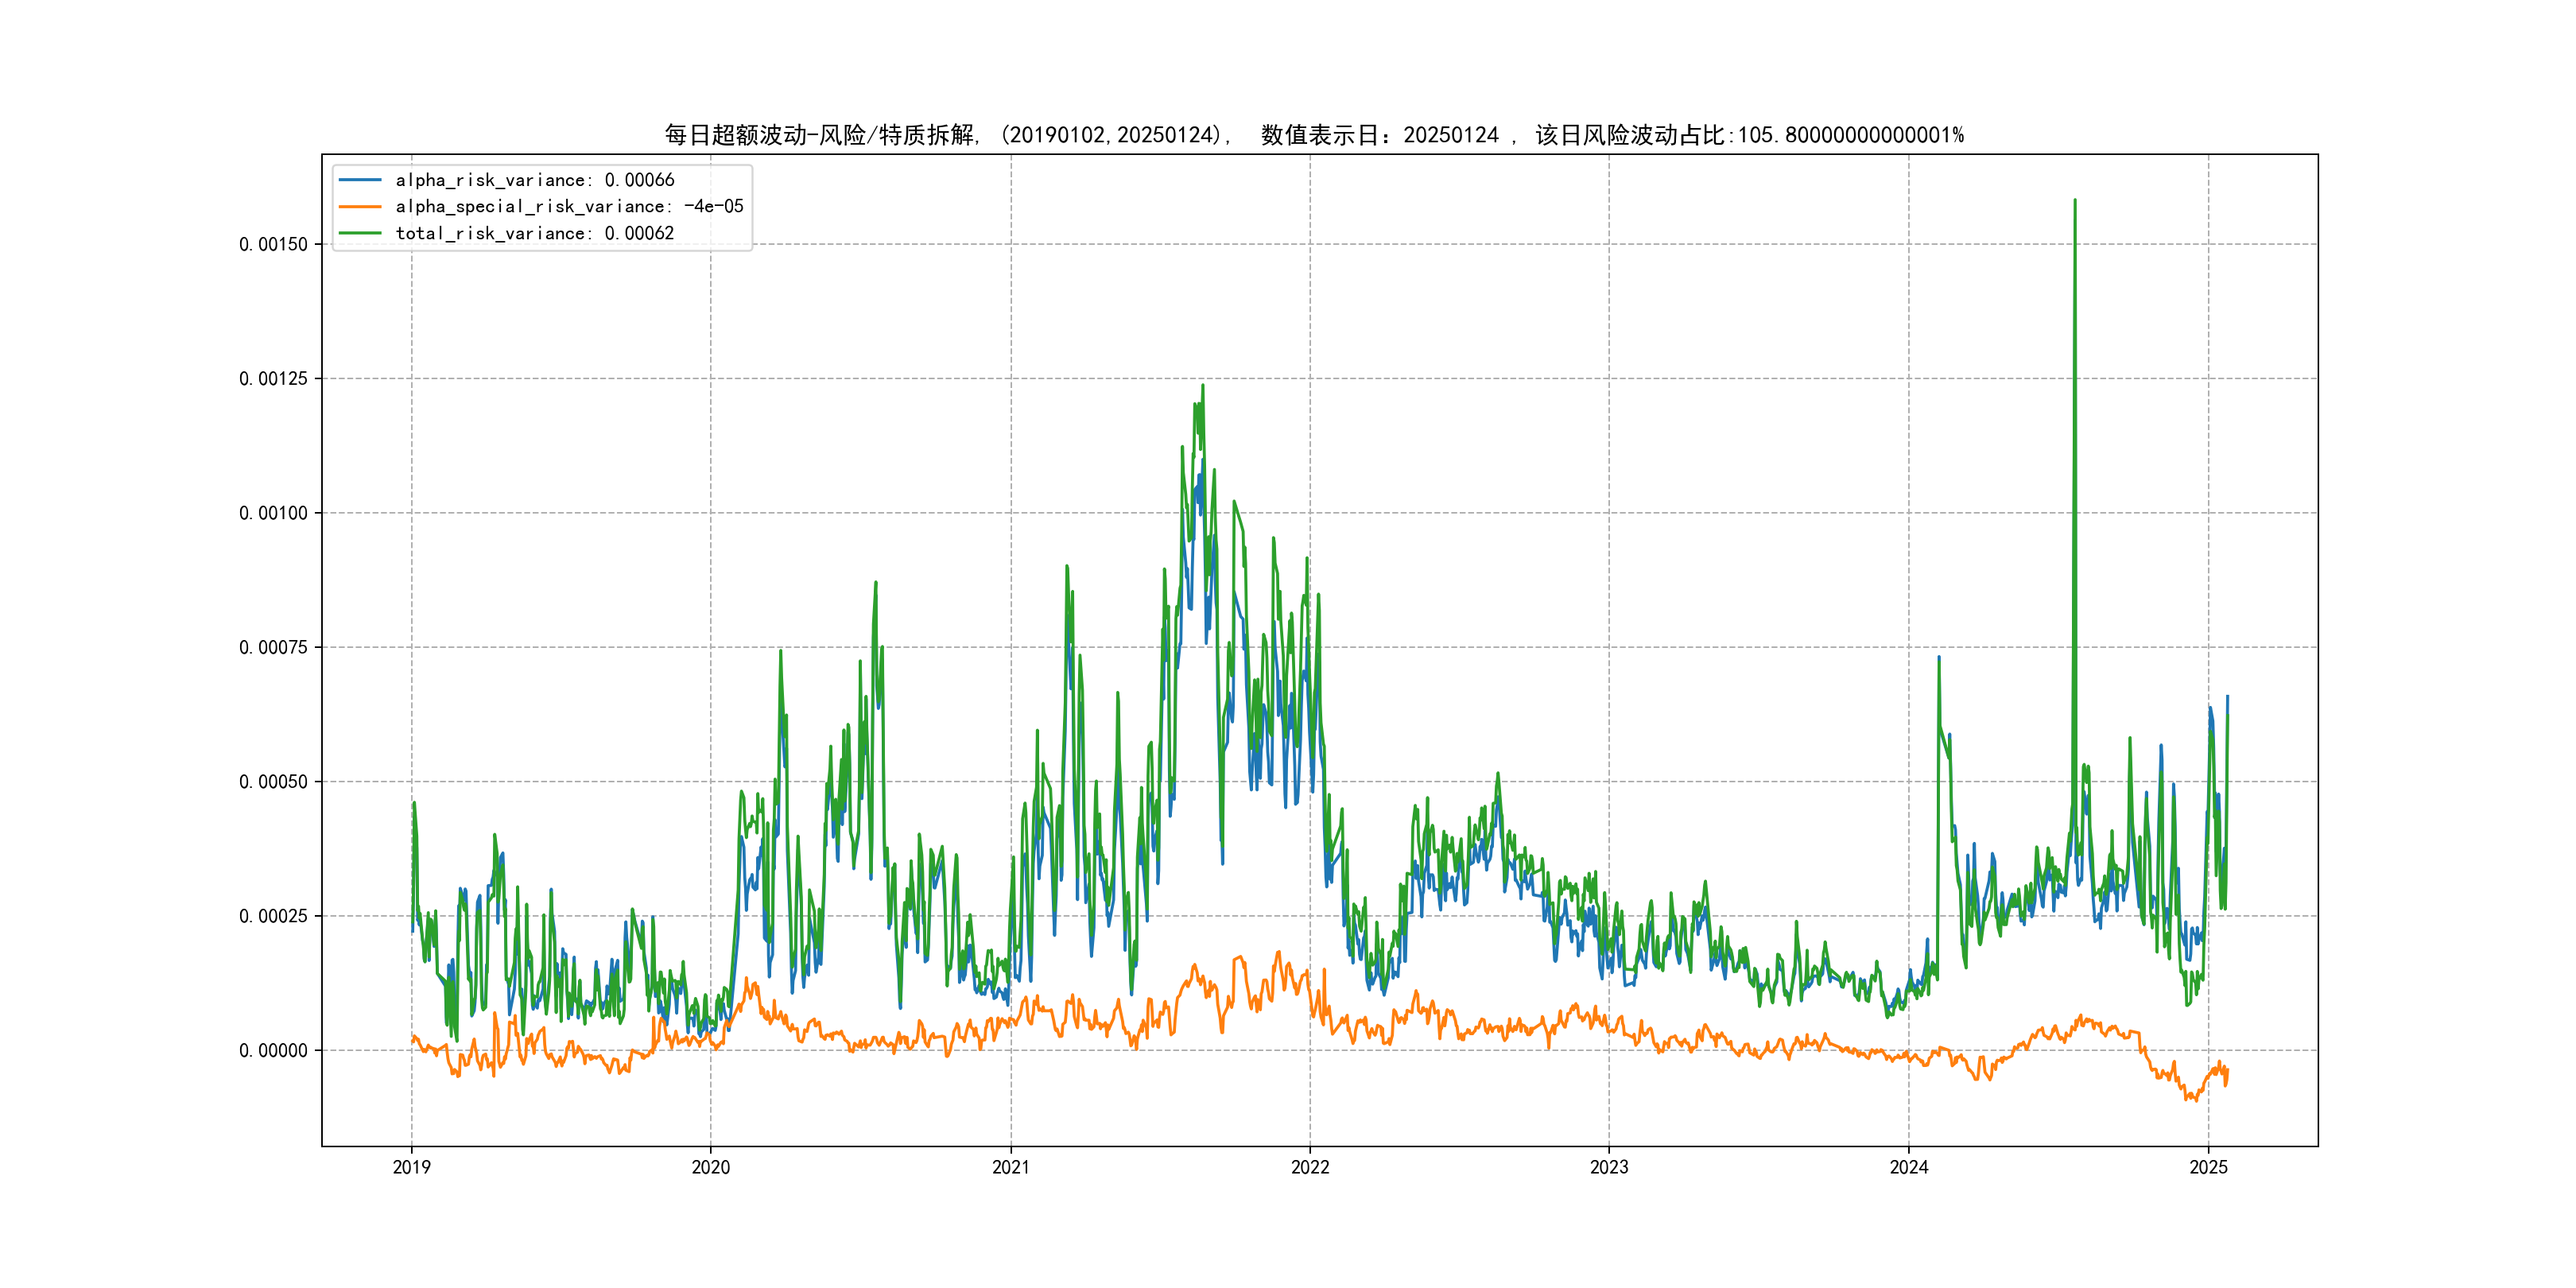Select the total_risk_variance: 0.00062 legend label
Viewport: 2576px width, 1288px height.
535,233
